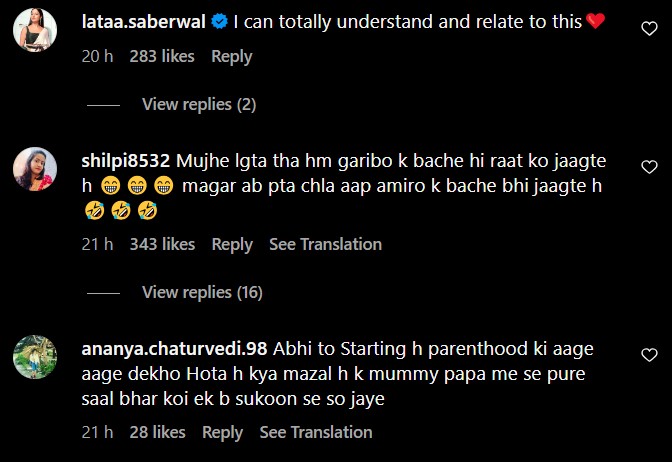Reply to lataa.saberwal's comment
The image size is (672, 462).
[231, 57]
